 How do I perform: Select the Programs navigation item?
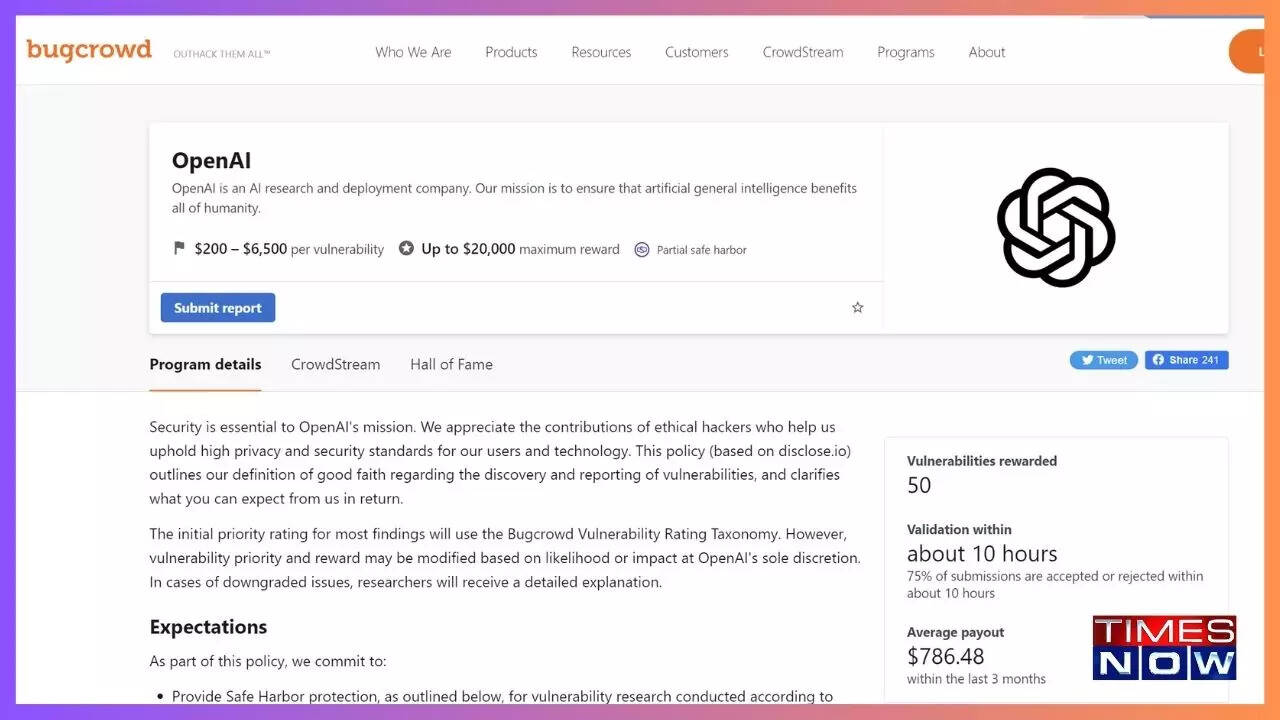(x=905, y=52)
